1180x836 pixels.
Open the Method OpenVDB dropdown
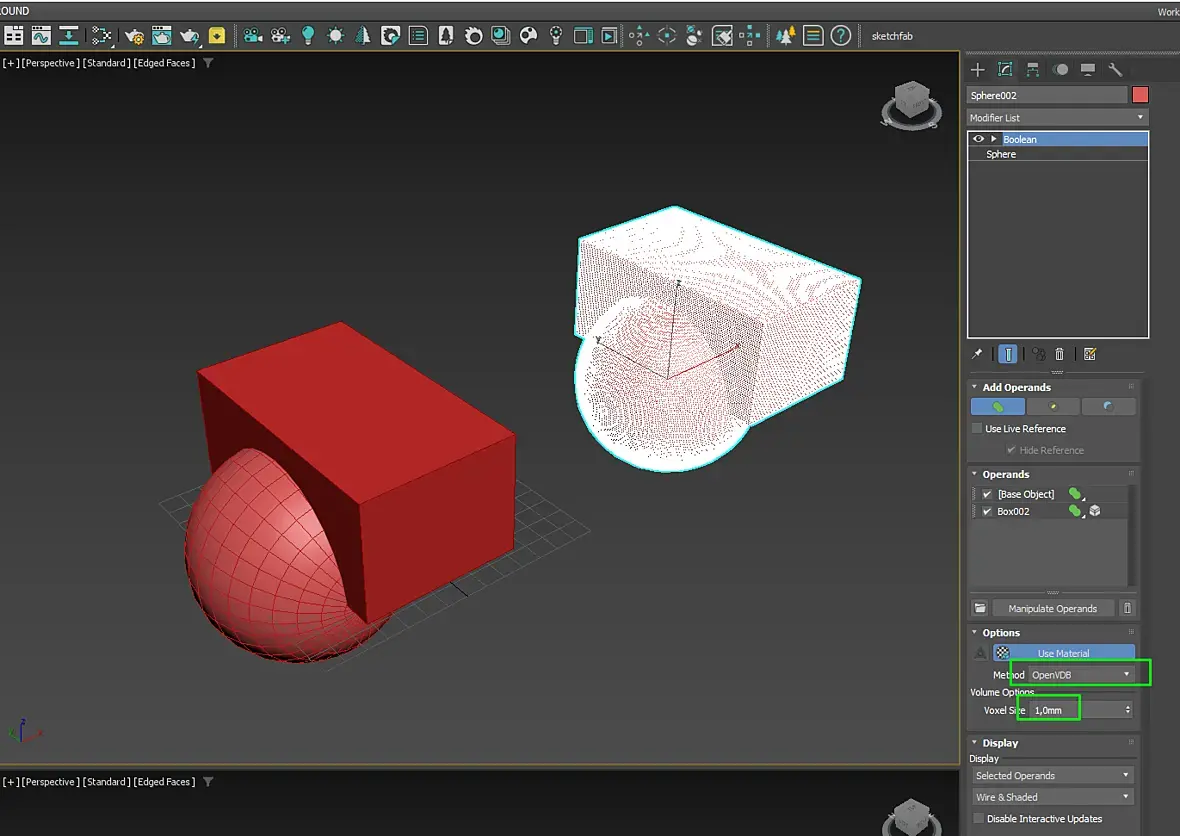tap(1081, 675)
